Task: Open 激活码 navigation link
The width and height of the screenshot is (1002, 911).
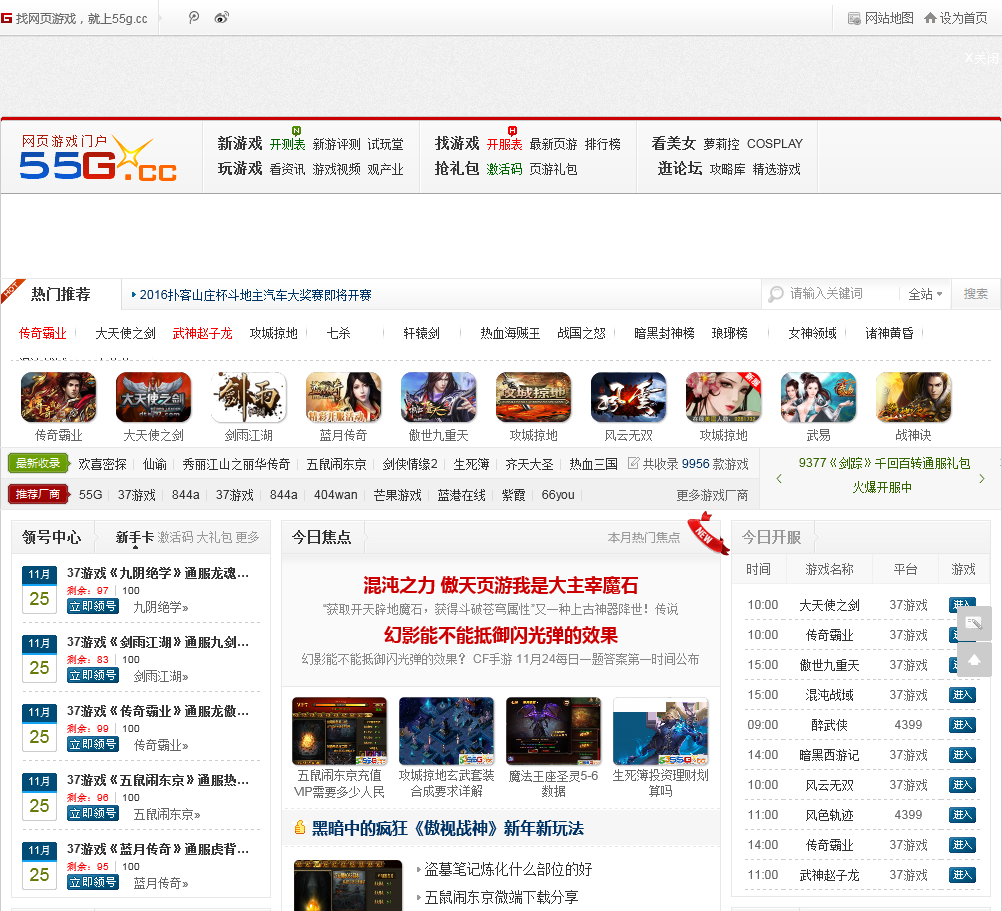Action: tap(504, 169)
